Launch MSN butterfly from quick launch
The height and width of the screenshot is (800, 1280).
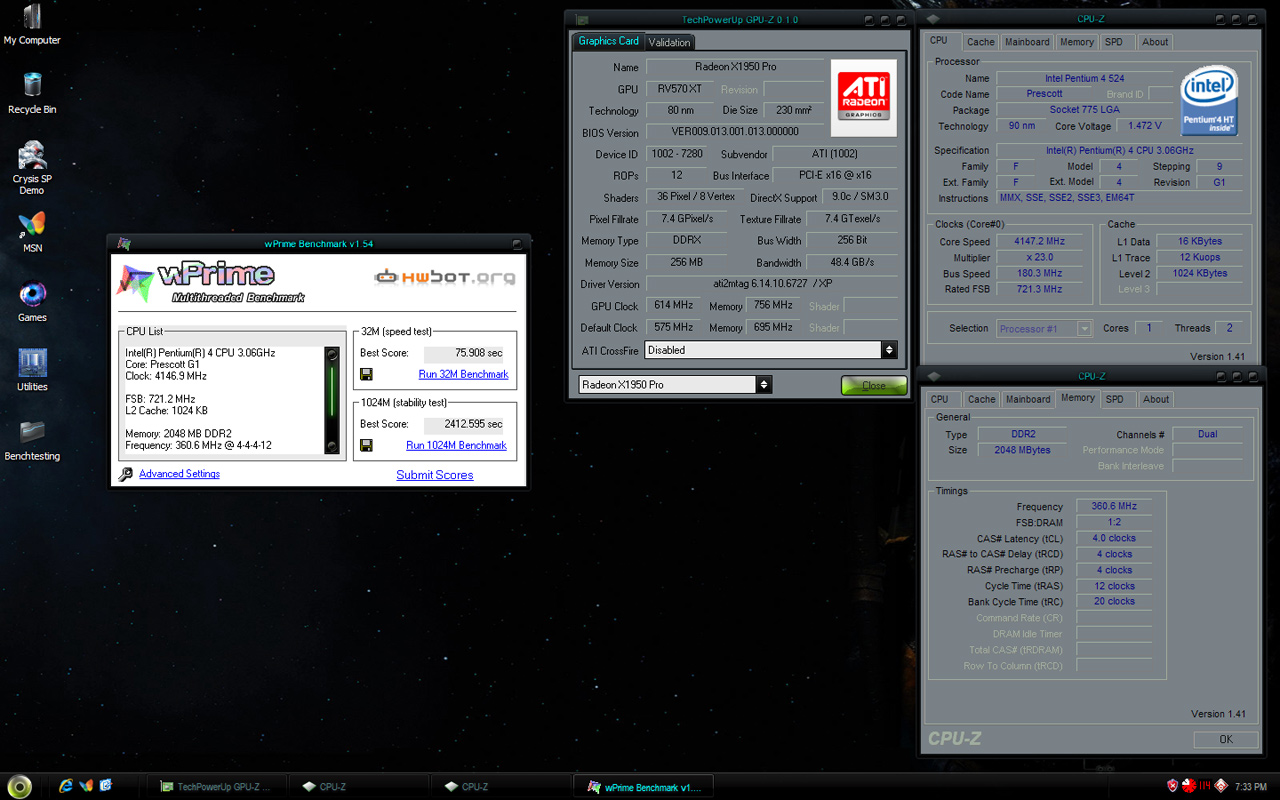point(87,786)
